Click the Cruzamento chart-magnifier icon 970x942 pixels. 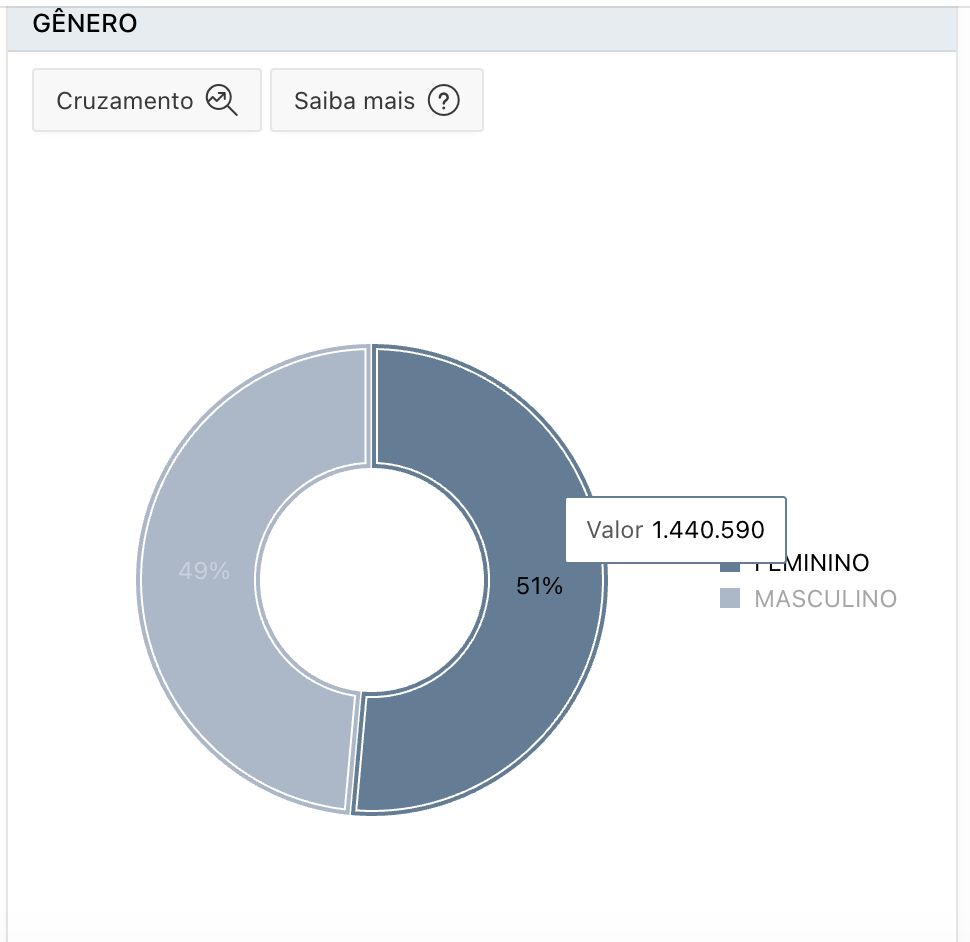pyautogui.click(x=221, y=100)
